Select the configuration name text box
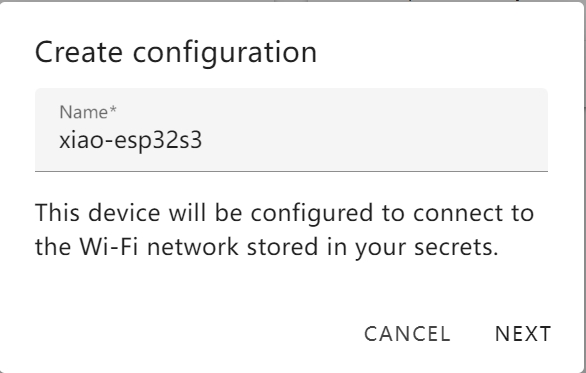 coord(291,130)
